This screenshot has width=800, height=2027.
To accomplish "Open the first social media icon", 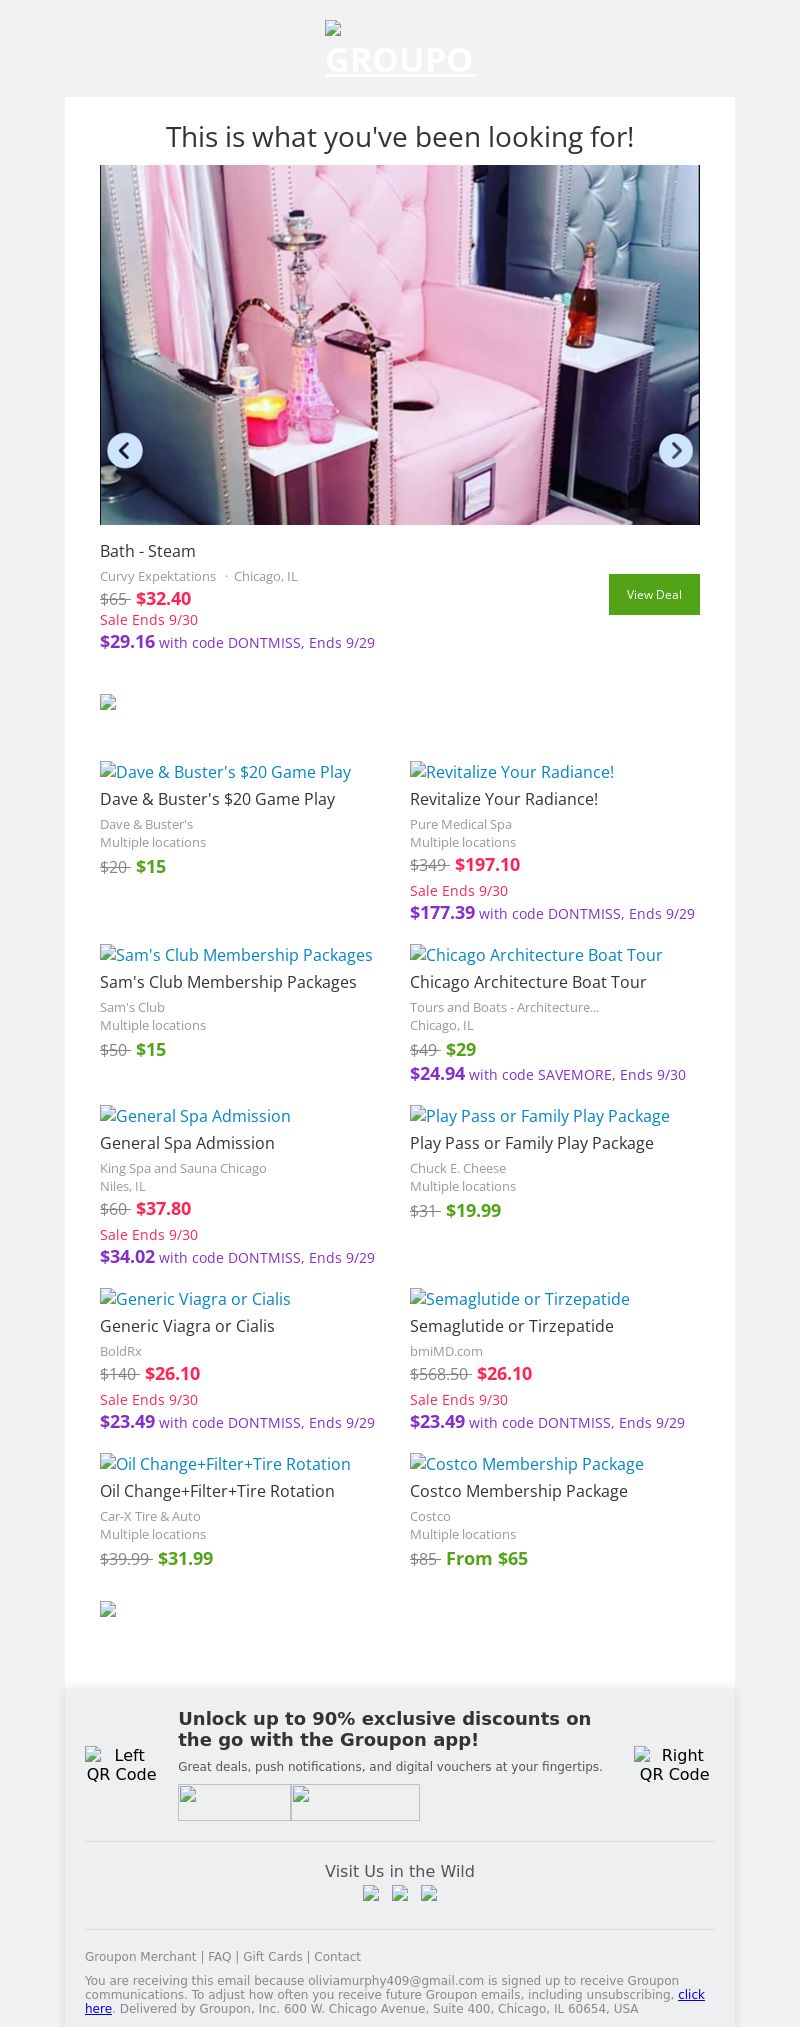I will (371, 1893).
